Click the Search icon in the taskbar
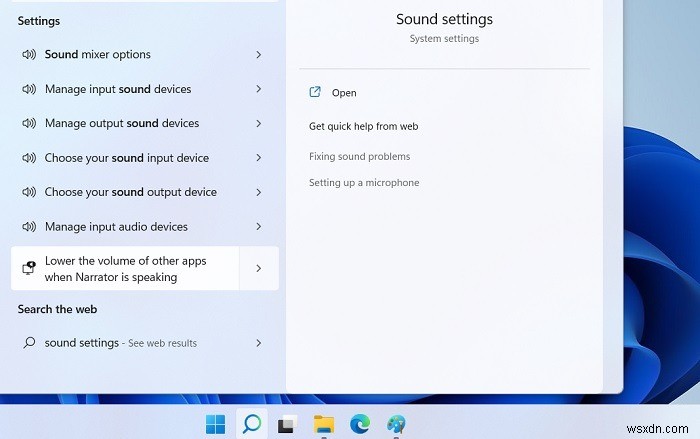700x439 pixels. click(252, 423)
